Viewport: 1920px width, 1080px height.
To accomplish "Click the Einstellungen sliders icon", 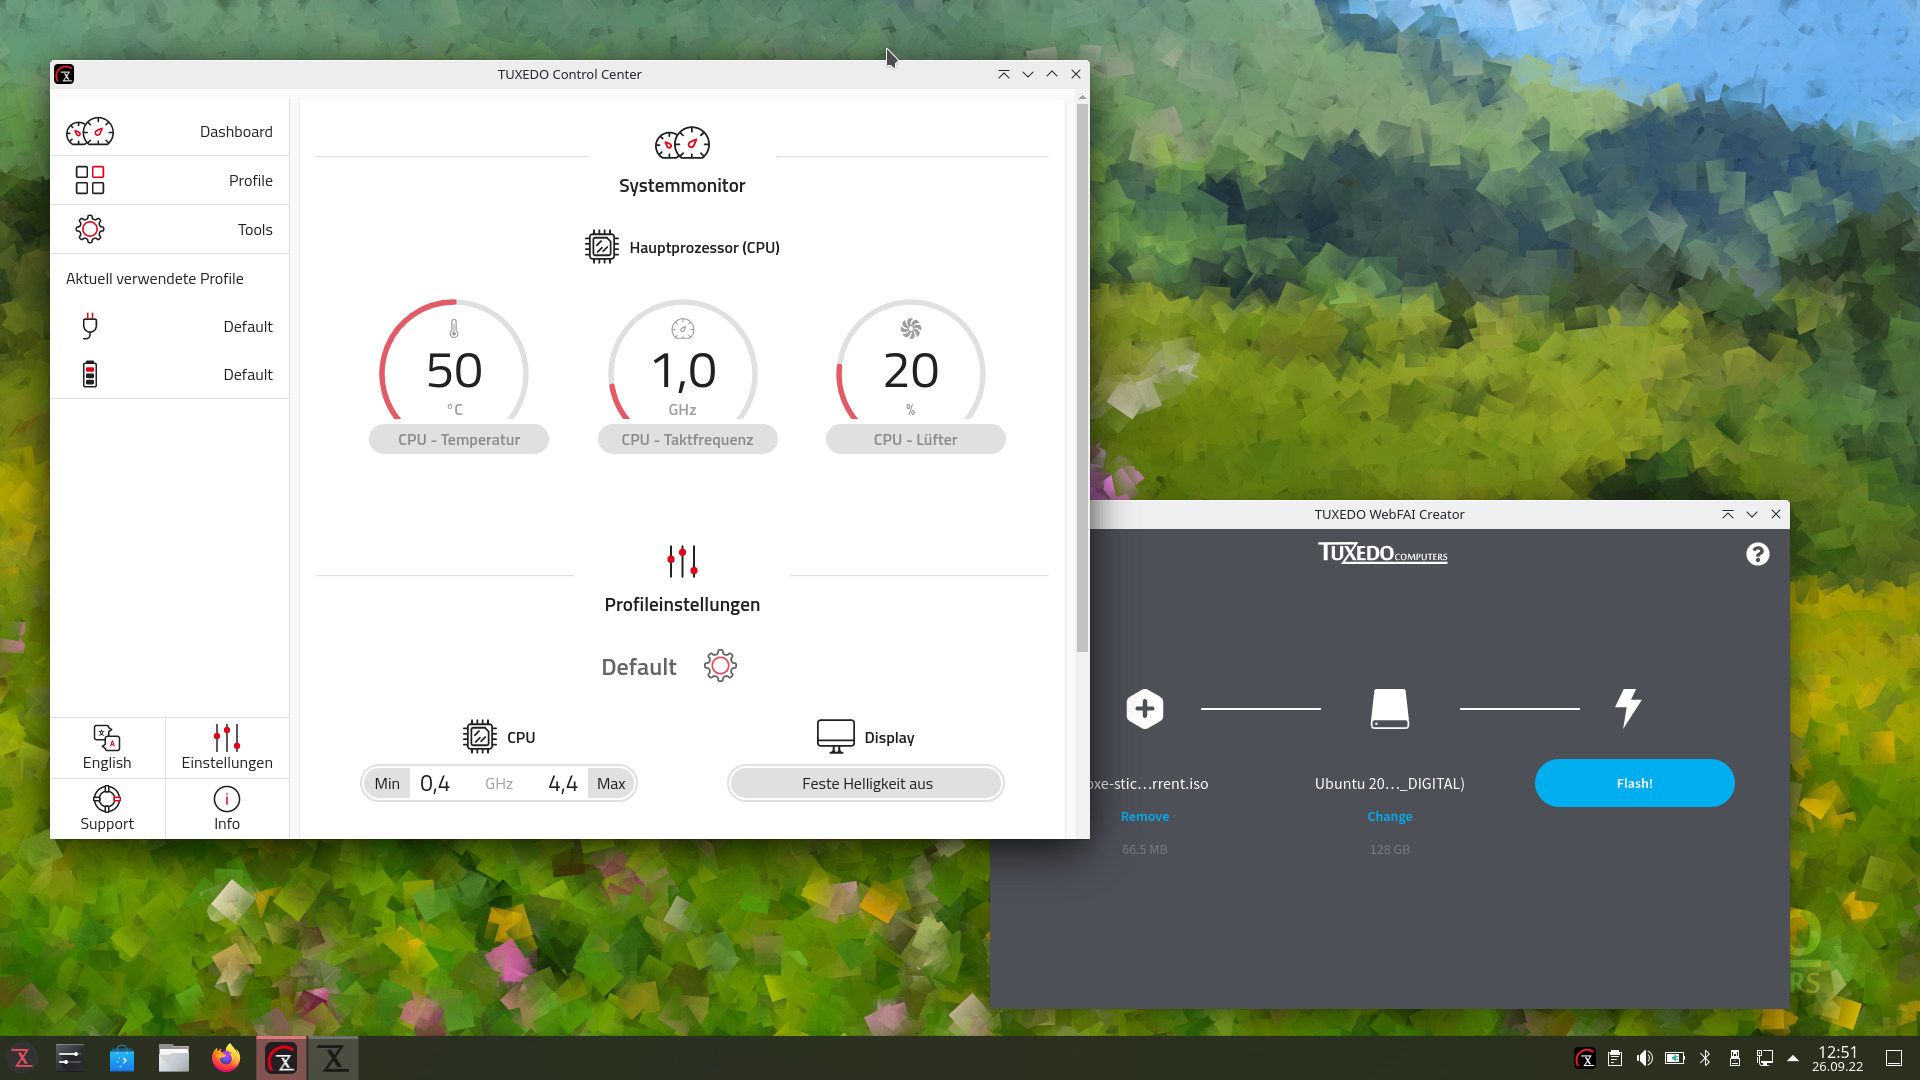I will pyautogui.click(x=227, y=738).
